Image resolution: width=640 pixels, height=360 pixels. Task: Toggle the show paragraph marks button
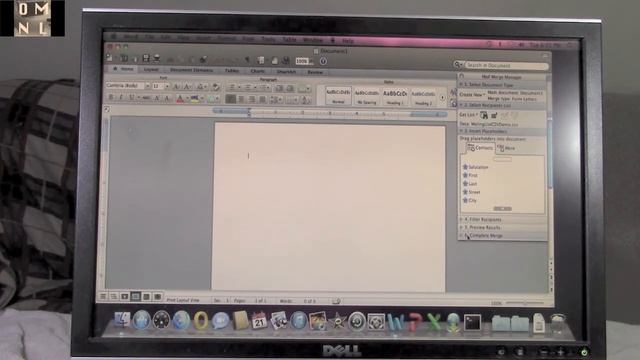247,60
